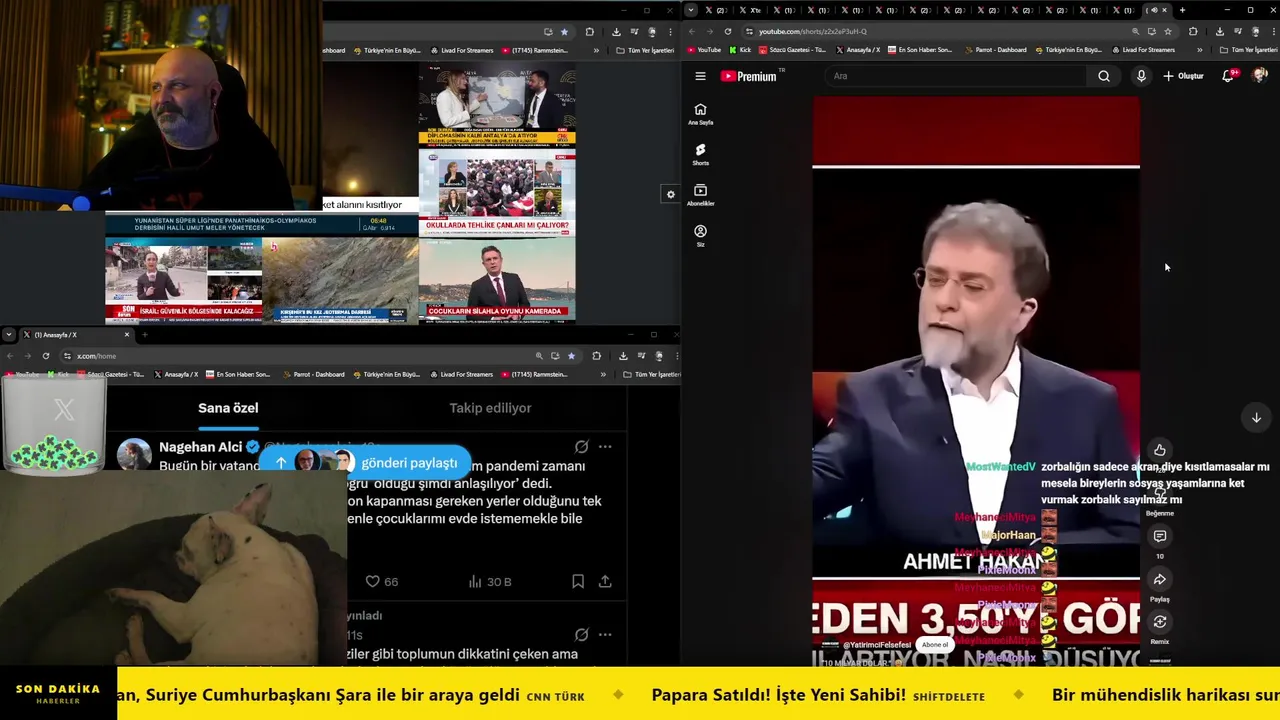Image resolution: width=1280 pixels, height=720 pixels.
Task: Open Downloads in the x.com browser window
Action: click(623, 356)
